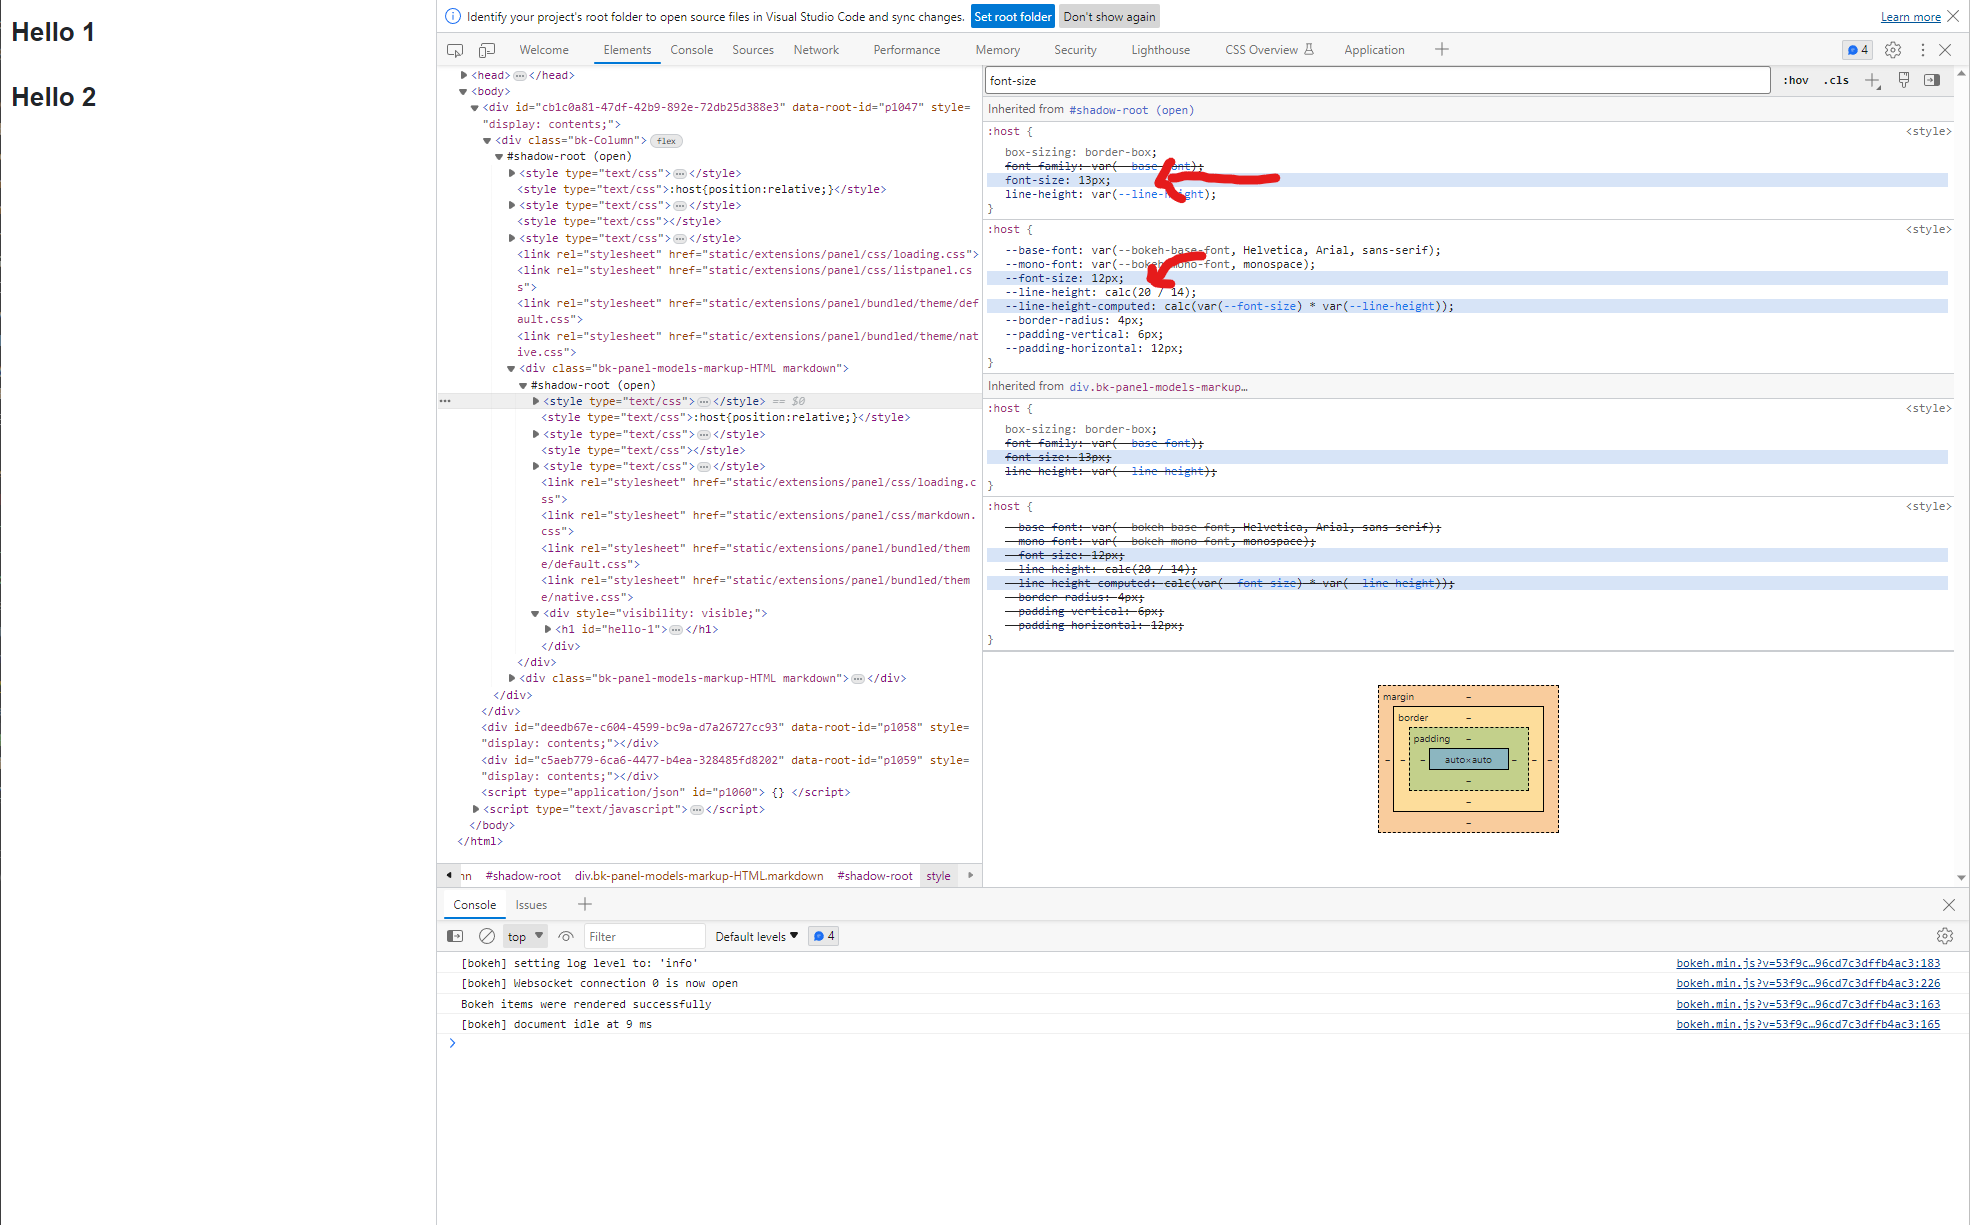Screen dimensions: 1970x1225
Task: Activate the inspect element picker icon
Action: tap(455, 50)
